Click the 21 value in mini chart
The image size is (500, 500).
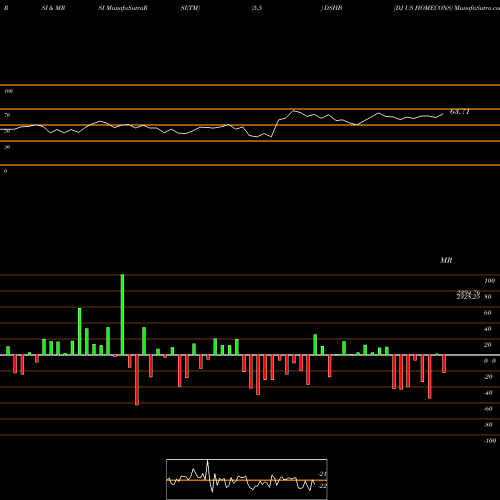[323, 474]
